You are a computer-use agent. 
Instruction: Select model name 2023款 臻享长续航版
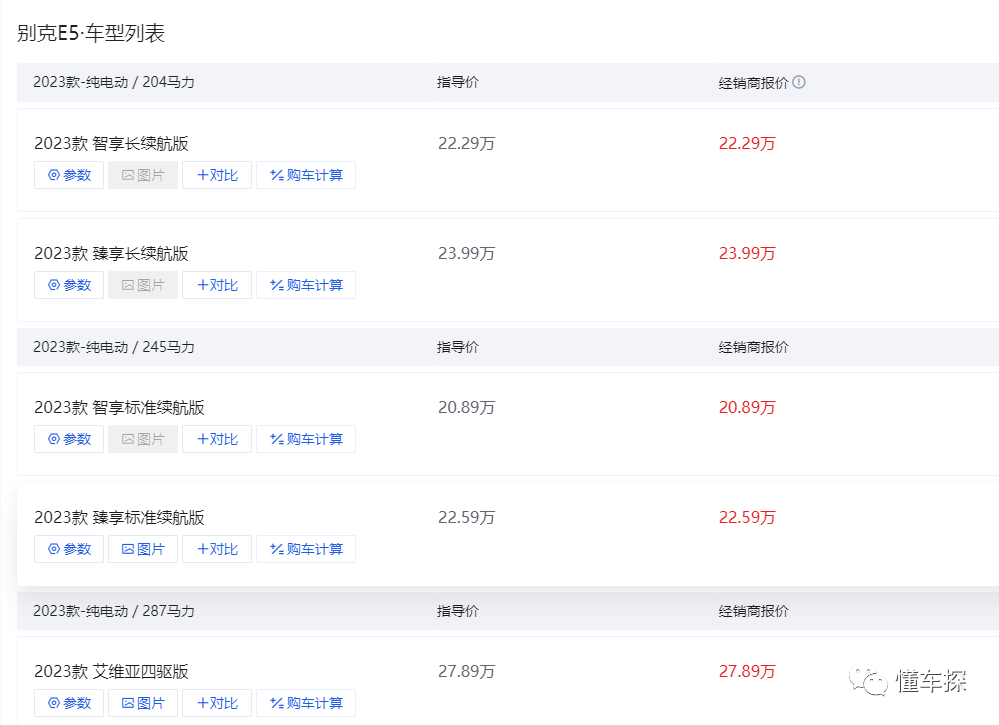(111, 254)
